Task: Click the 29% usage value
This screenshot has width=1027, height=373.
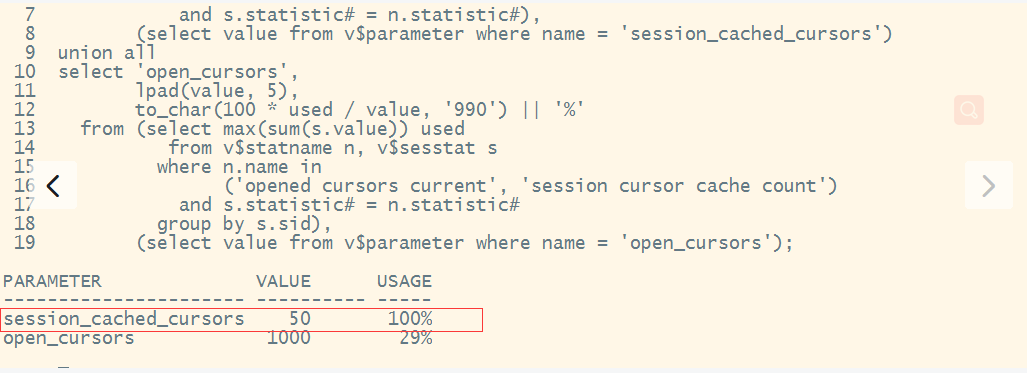Action: click(415, 338)
